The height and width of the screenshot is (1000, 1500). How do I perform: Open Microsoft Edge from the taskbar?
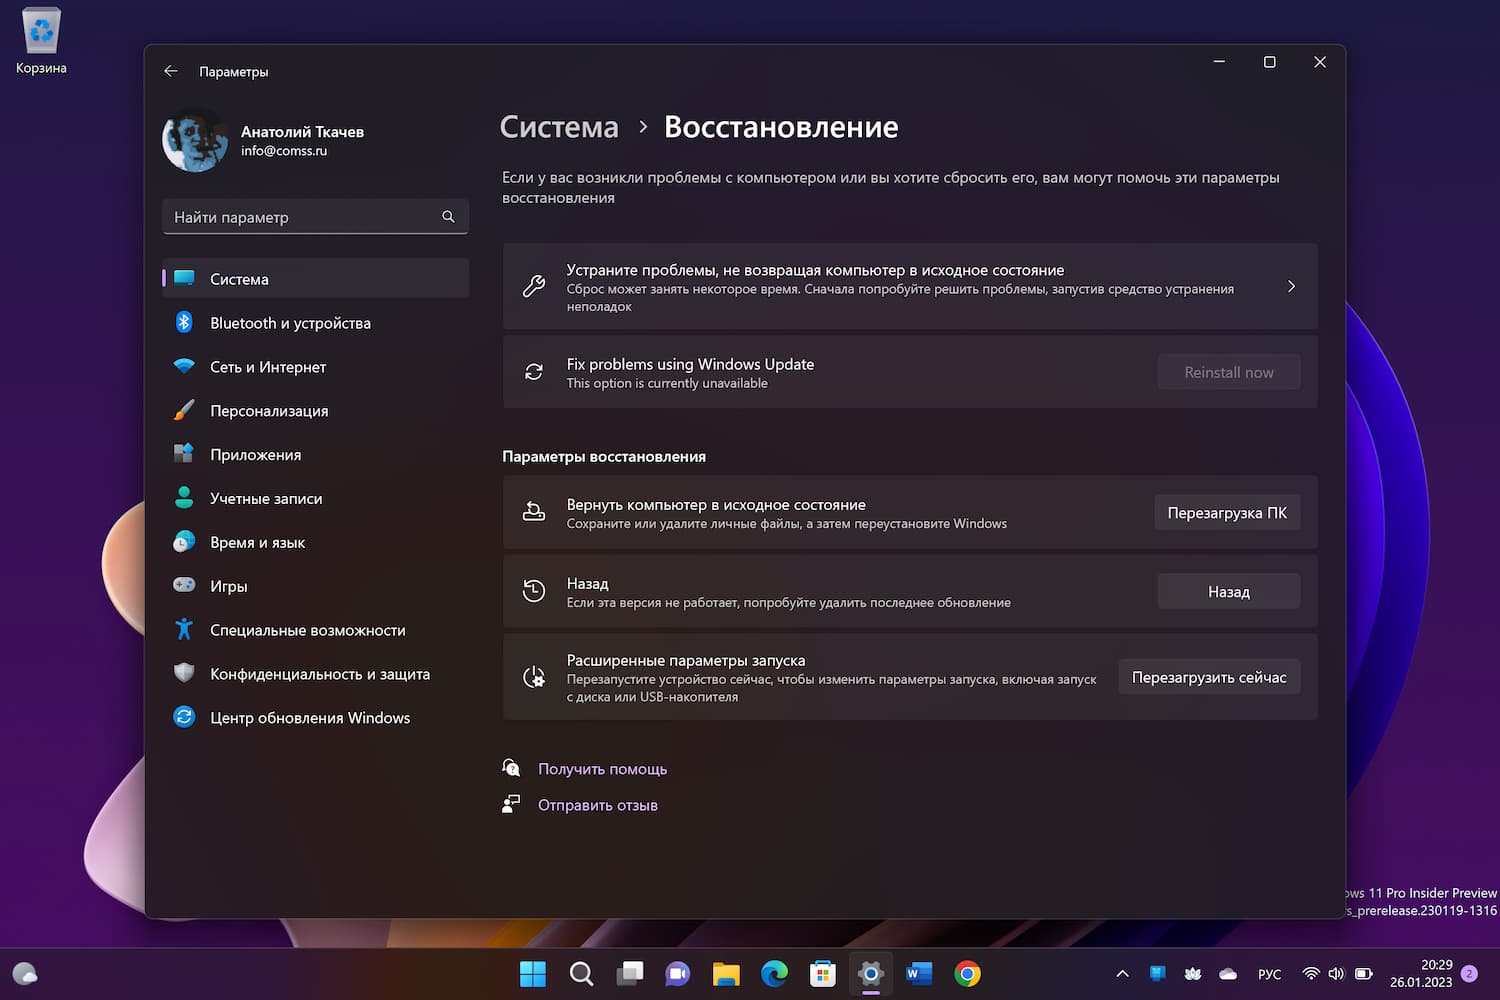[x=774, y=973]
